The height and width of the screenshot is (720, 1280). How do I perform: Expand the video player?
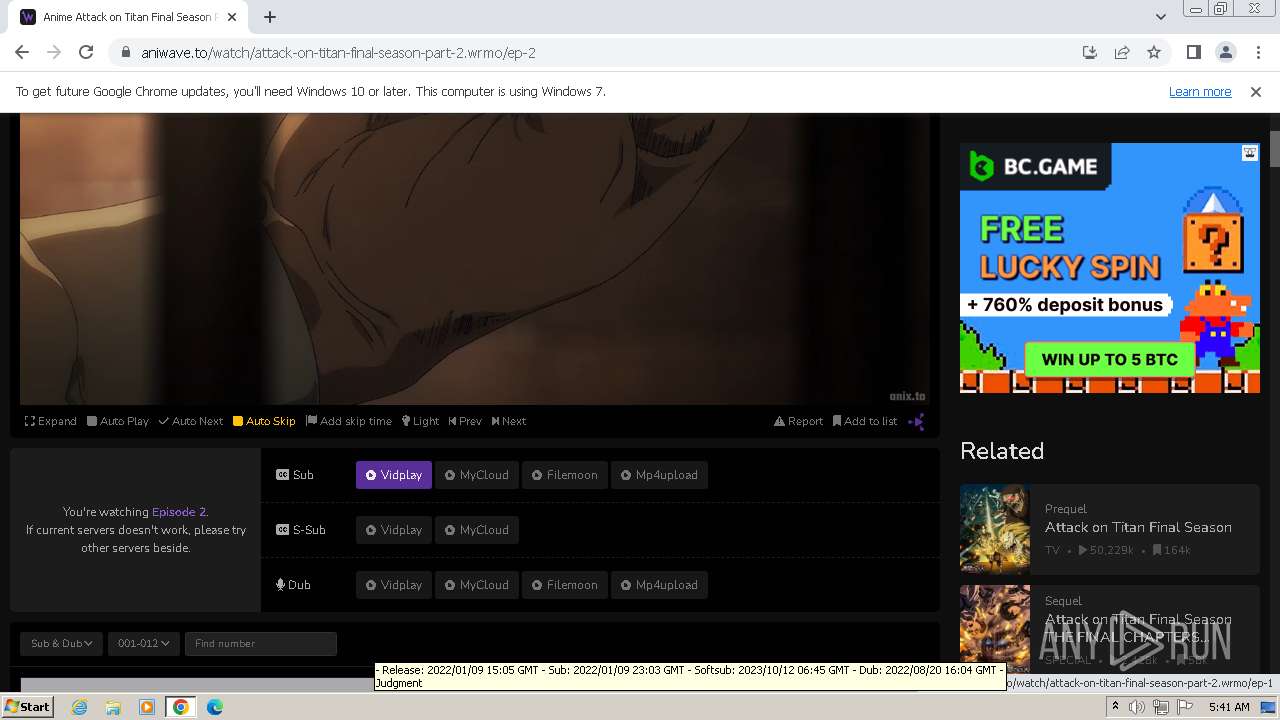click(51, 421)
